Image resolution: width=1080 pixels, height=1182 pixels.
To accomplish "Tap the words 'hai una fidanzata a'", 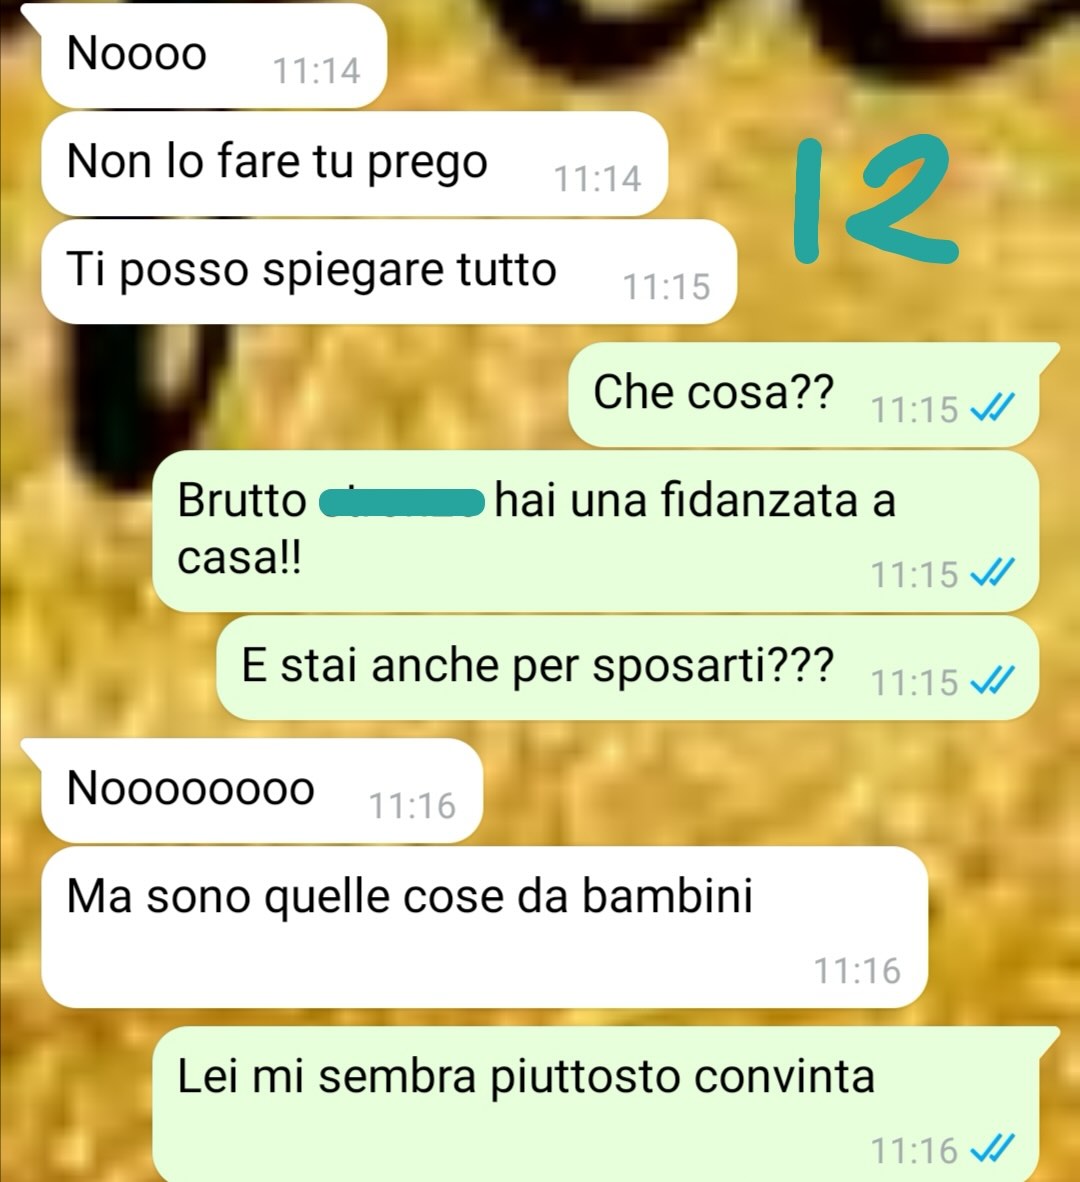I will point(695,501).
